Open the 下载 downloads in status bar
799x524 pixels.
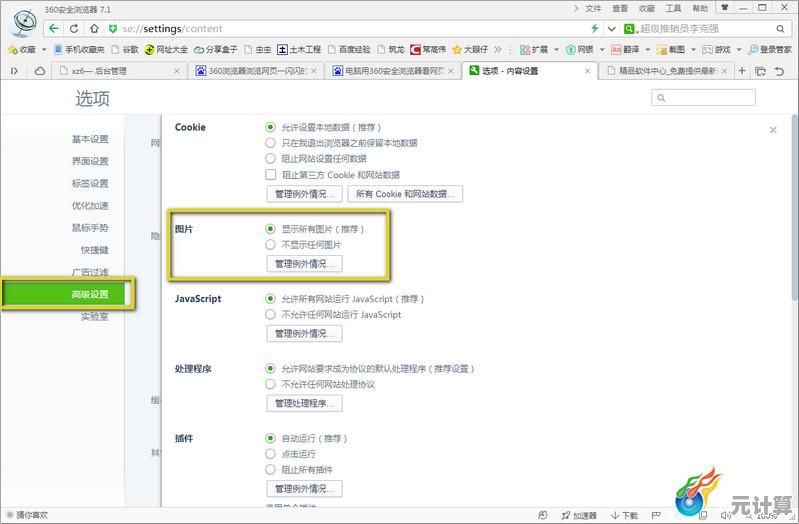pyautogui.click(x=624, y=516)
